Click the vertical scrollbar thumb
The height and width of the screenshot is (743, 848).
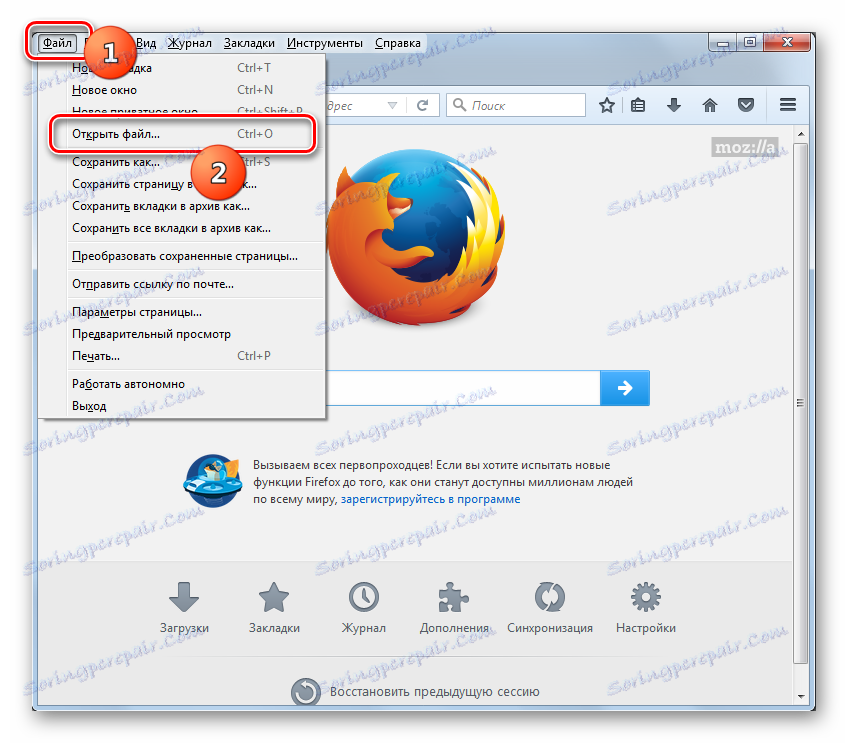pyautogui.click(x=801, y=403)
